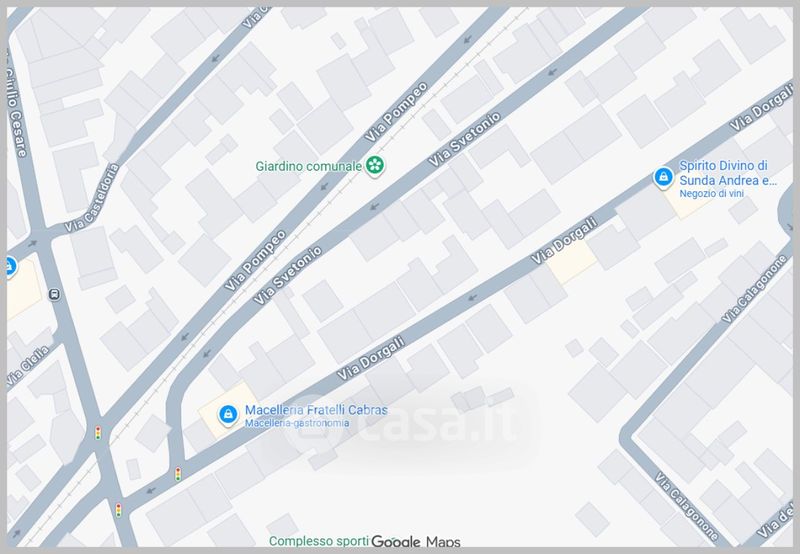Click the Via Clelia street label
Image resolution: width=800 pixels, height=554 pixels.
click(29, 365)
